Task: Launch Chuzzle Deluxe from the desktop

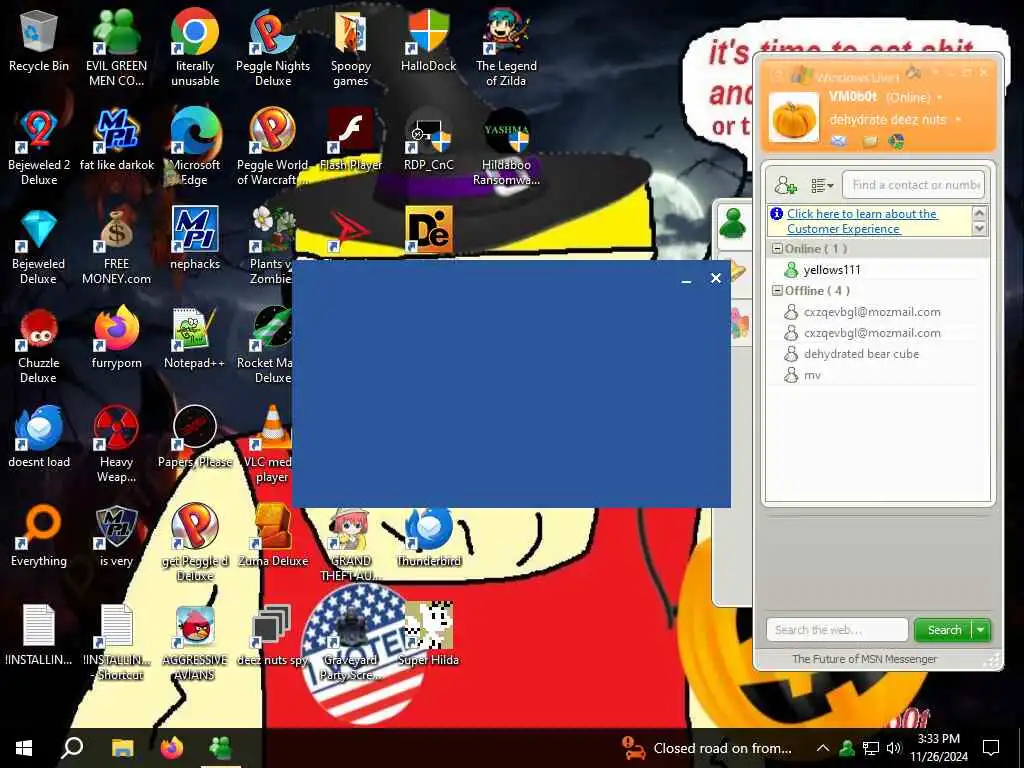Action: 39,346
